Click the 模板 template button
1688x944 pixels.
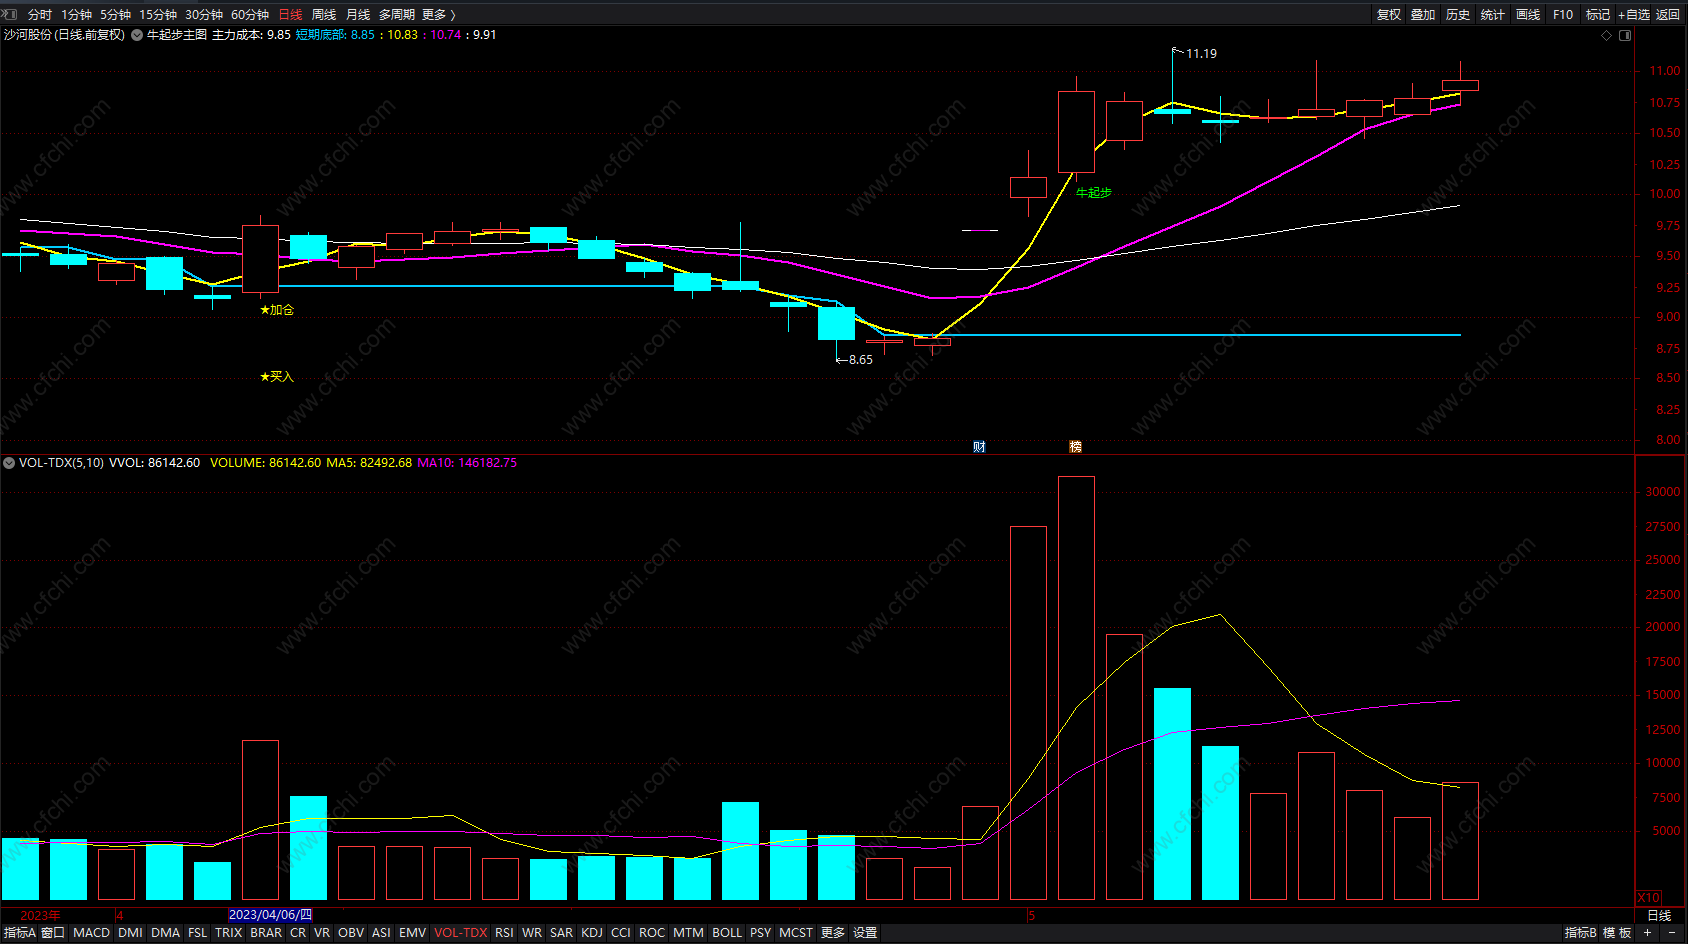click(1617, 933)
